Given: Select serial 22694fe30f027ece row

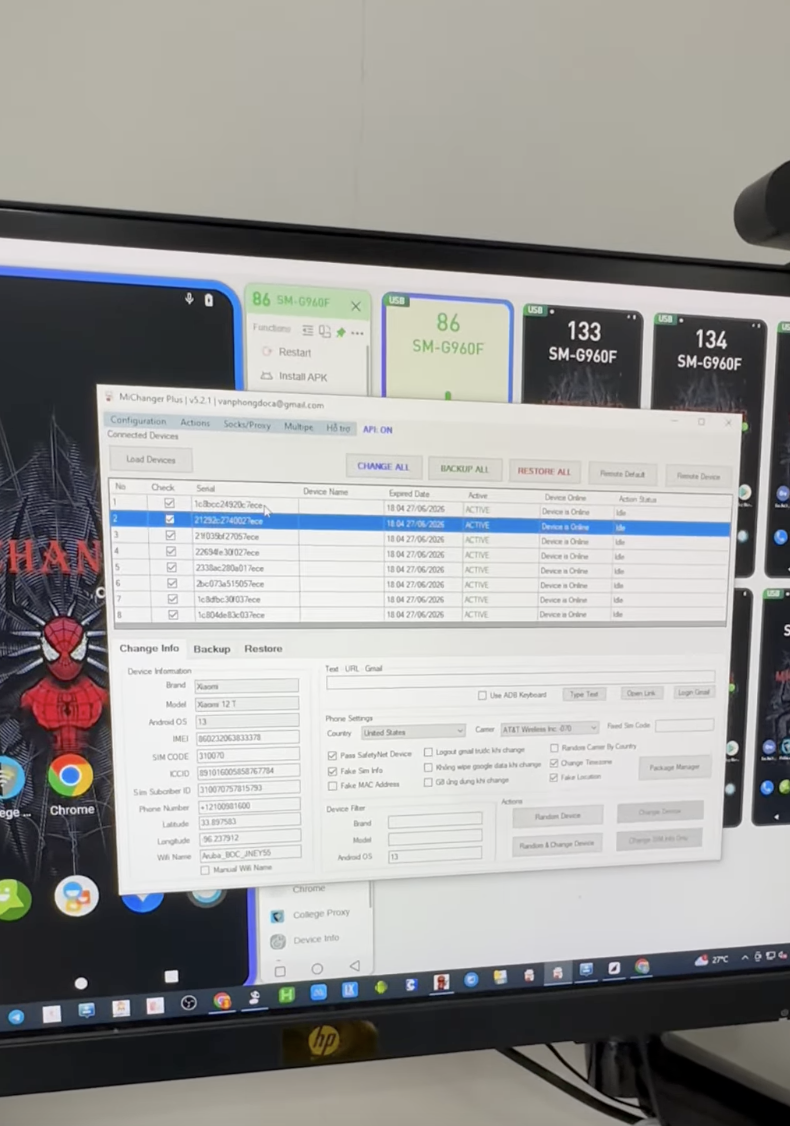Looking at the screenshot, I should click(x=420, y=553).
